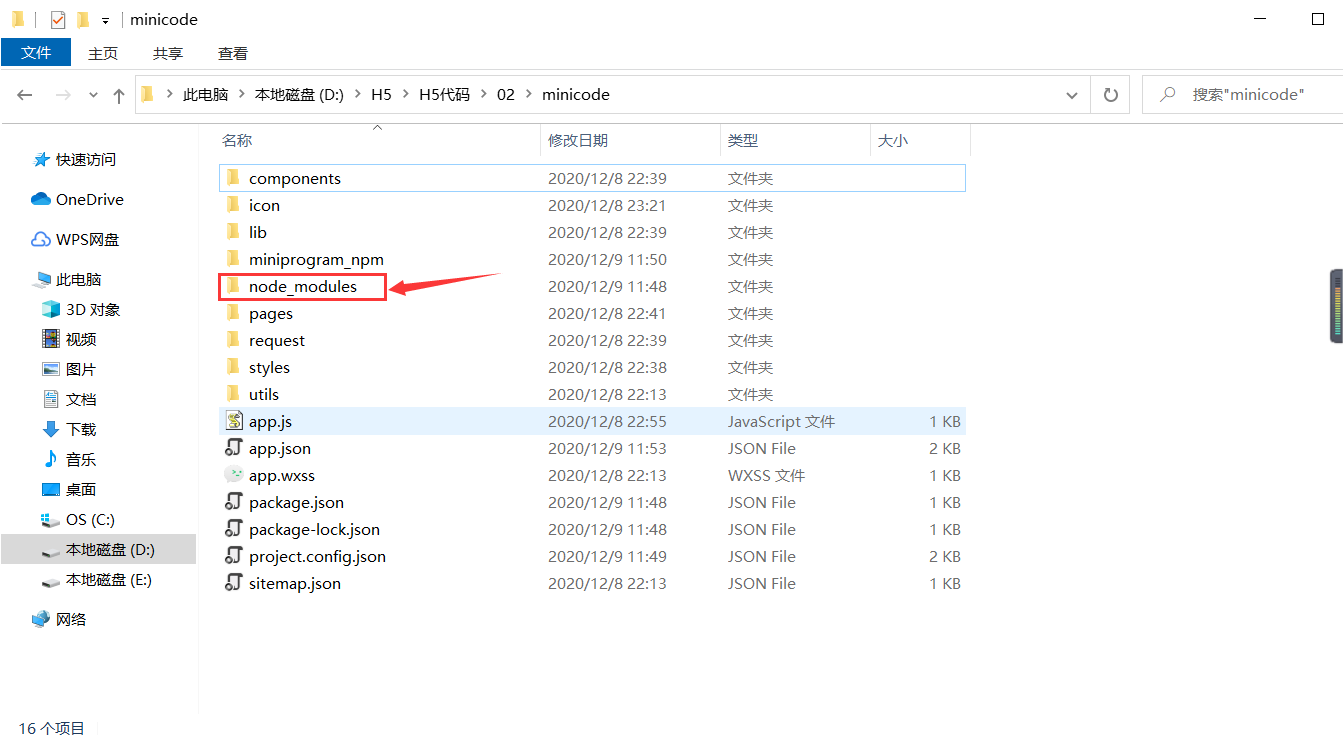Open 视频 library in the sidebar
1343x744 pixels.
pos(69,339)
